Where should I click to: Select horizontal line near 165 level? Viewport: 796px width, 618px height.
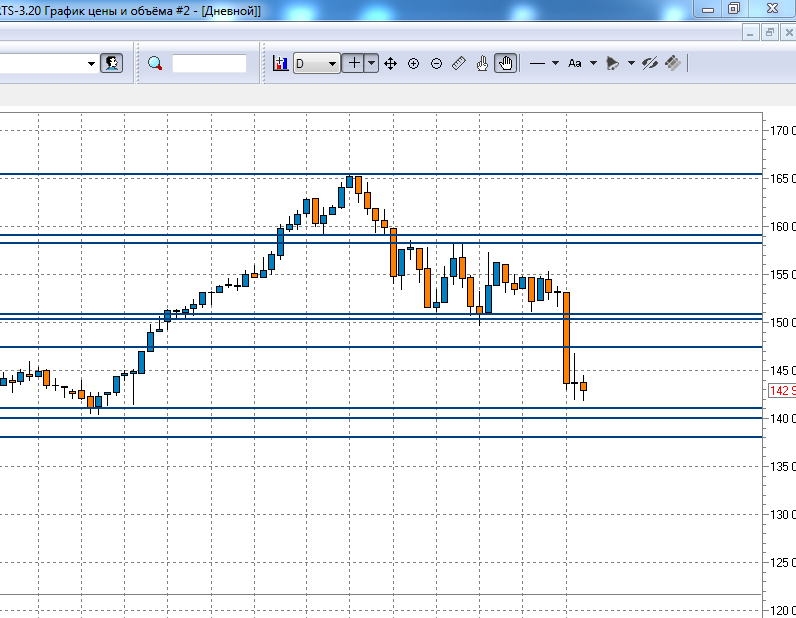[x=381, y=174]
